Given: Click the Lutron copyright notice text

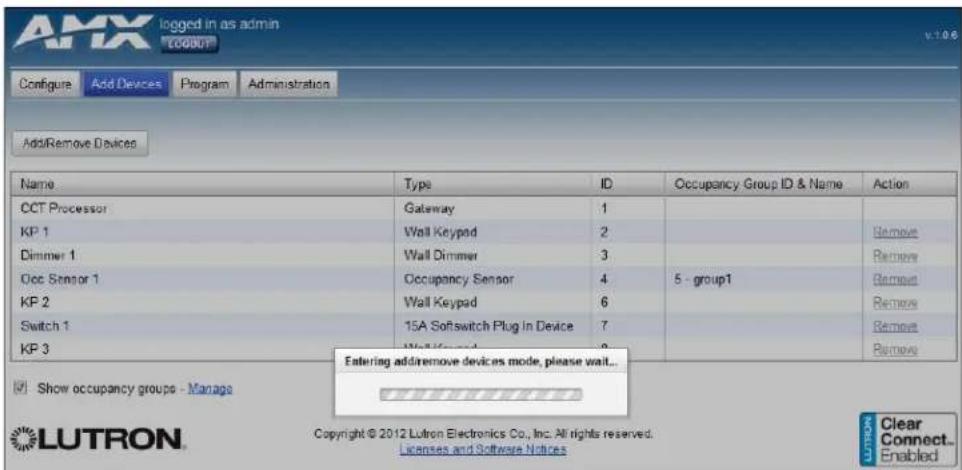Looking at the screenshot, I should [x=483, y=434].
